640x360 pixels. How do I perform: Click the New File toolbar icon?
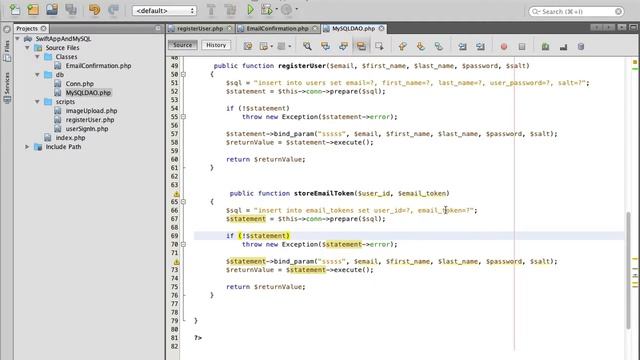tap(15, 9)
